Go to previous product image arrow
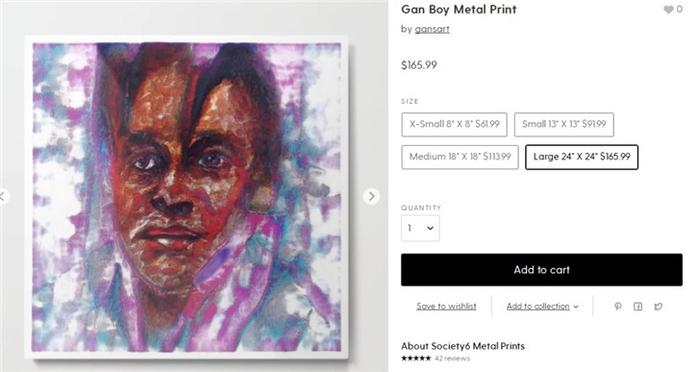 click(3, 196)
